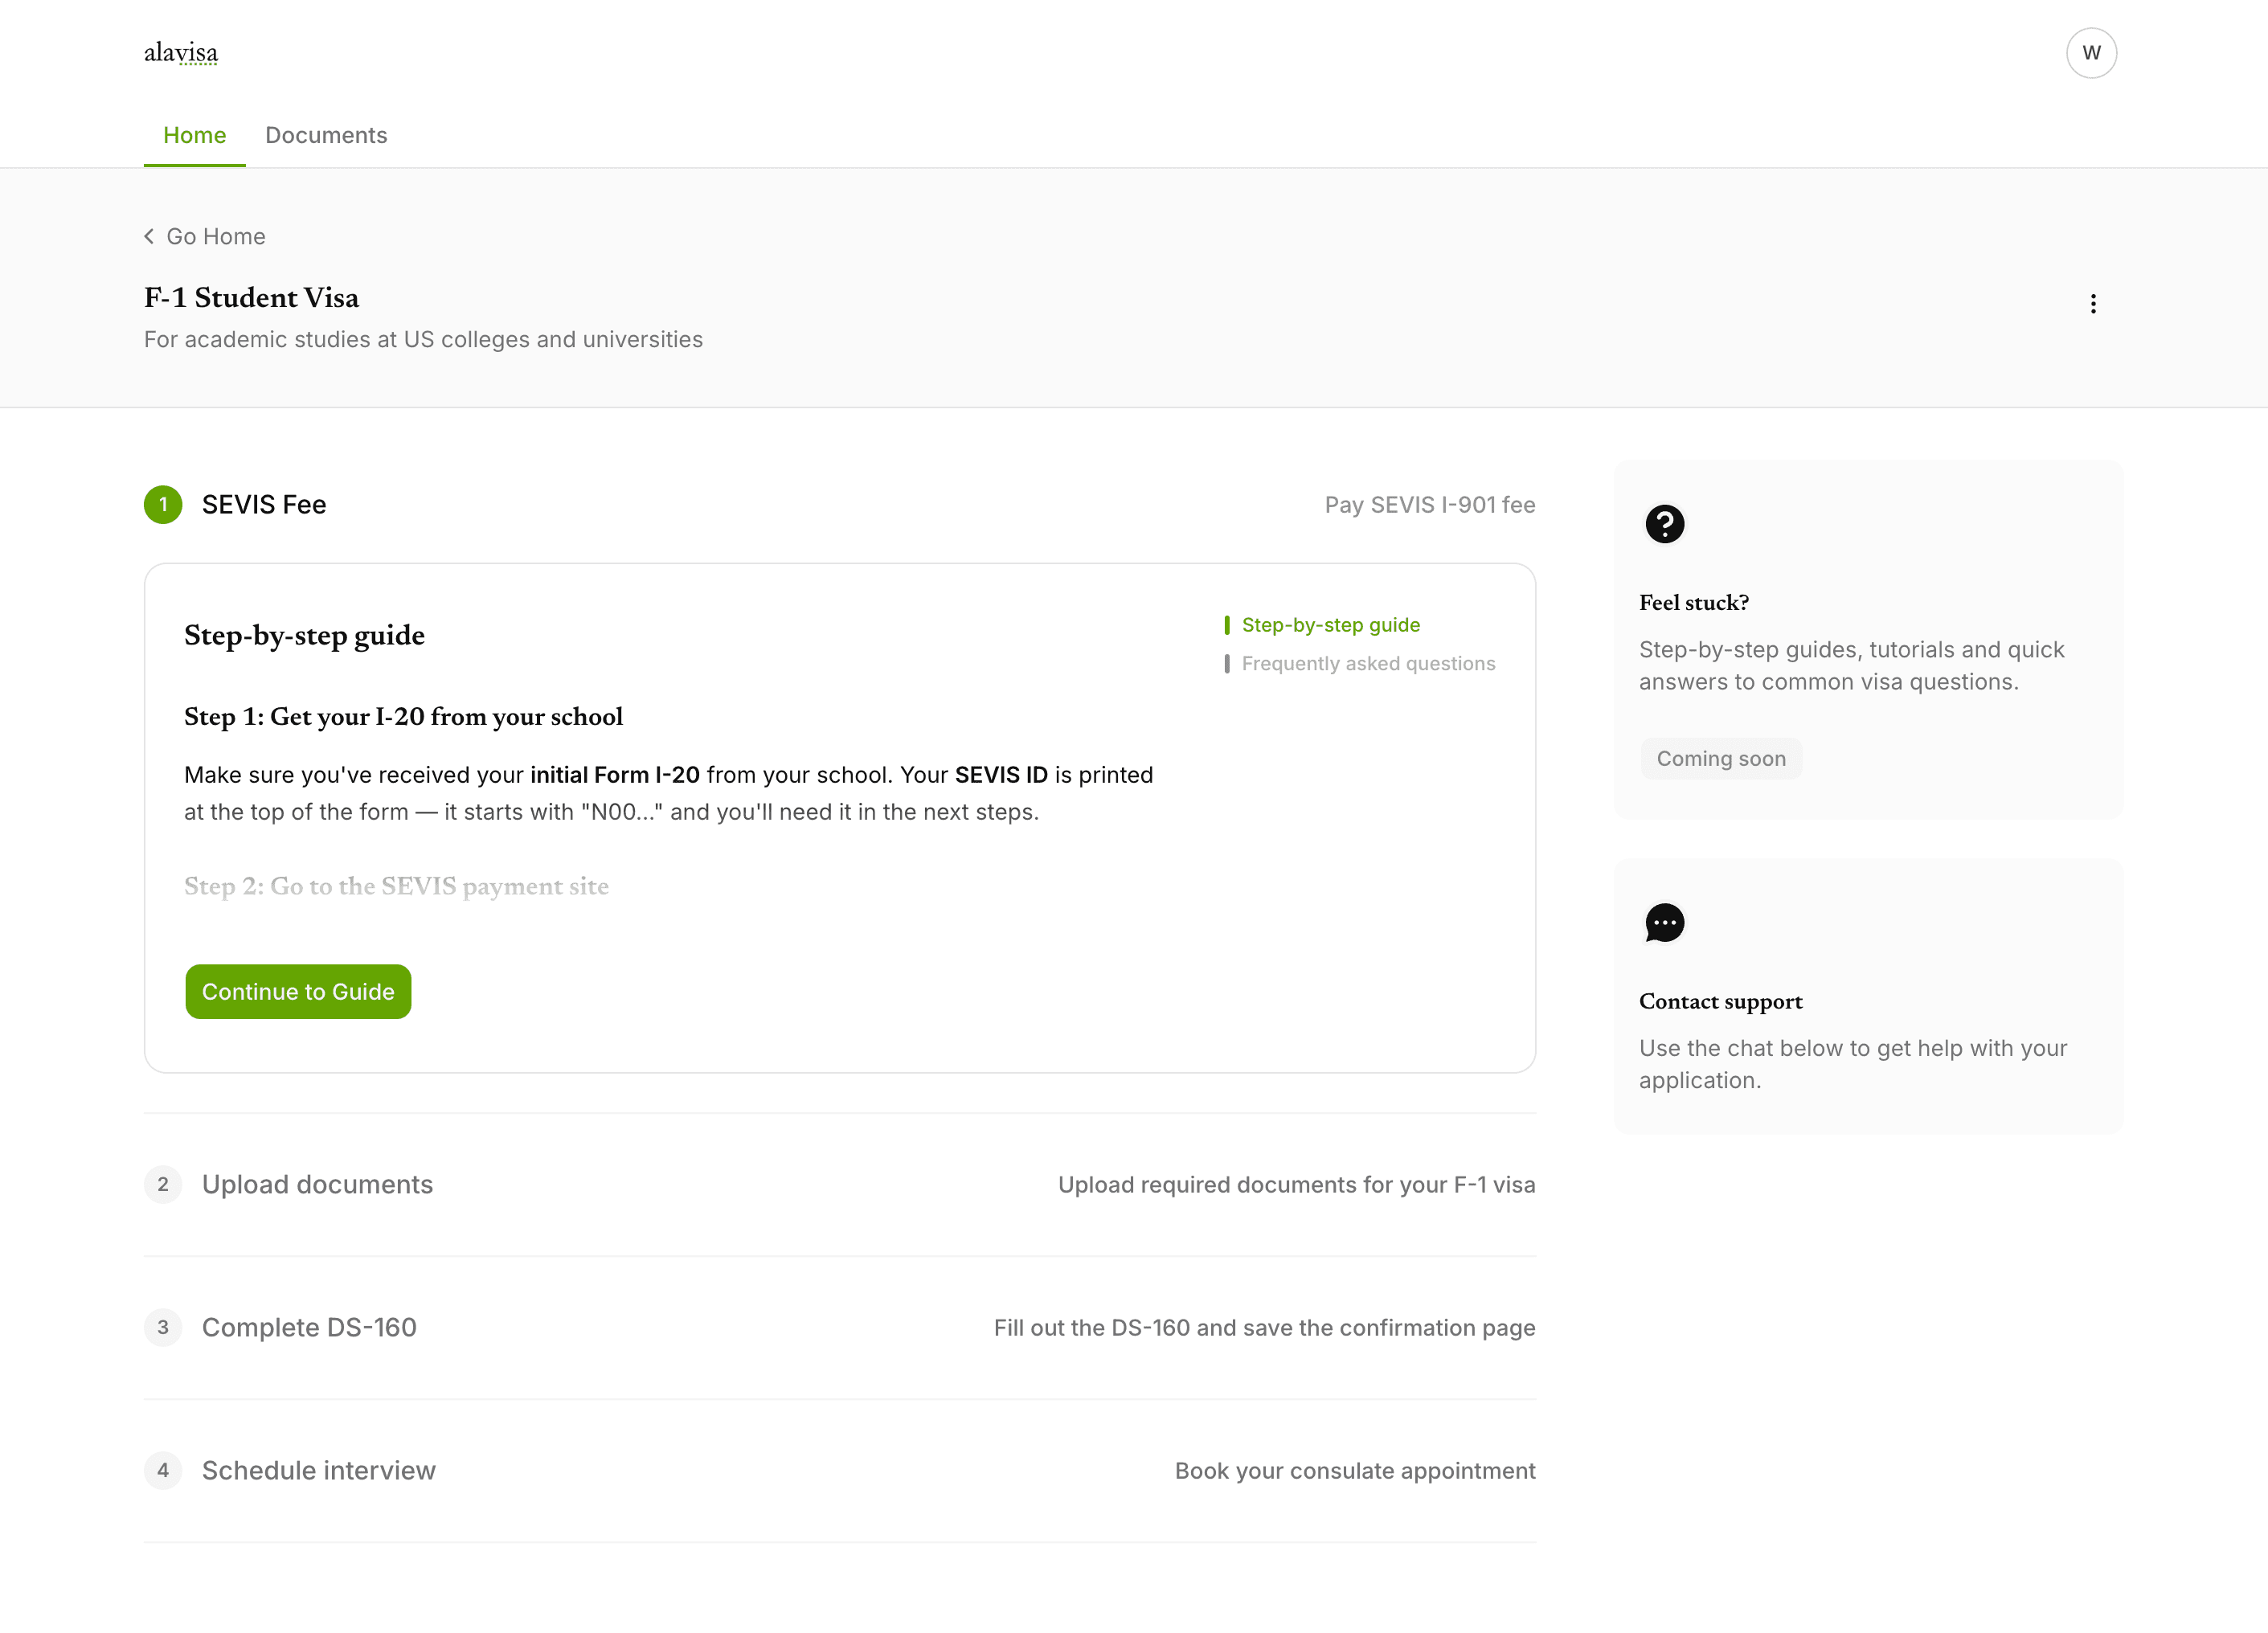
Task: Open the W account avatar
Action: coord(2091,53)
